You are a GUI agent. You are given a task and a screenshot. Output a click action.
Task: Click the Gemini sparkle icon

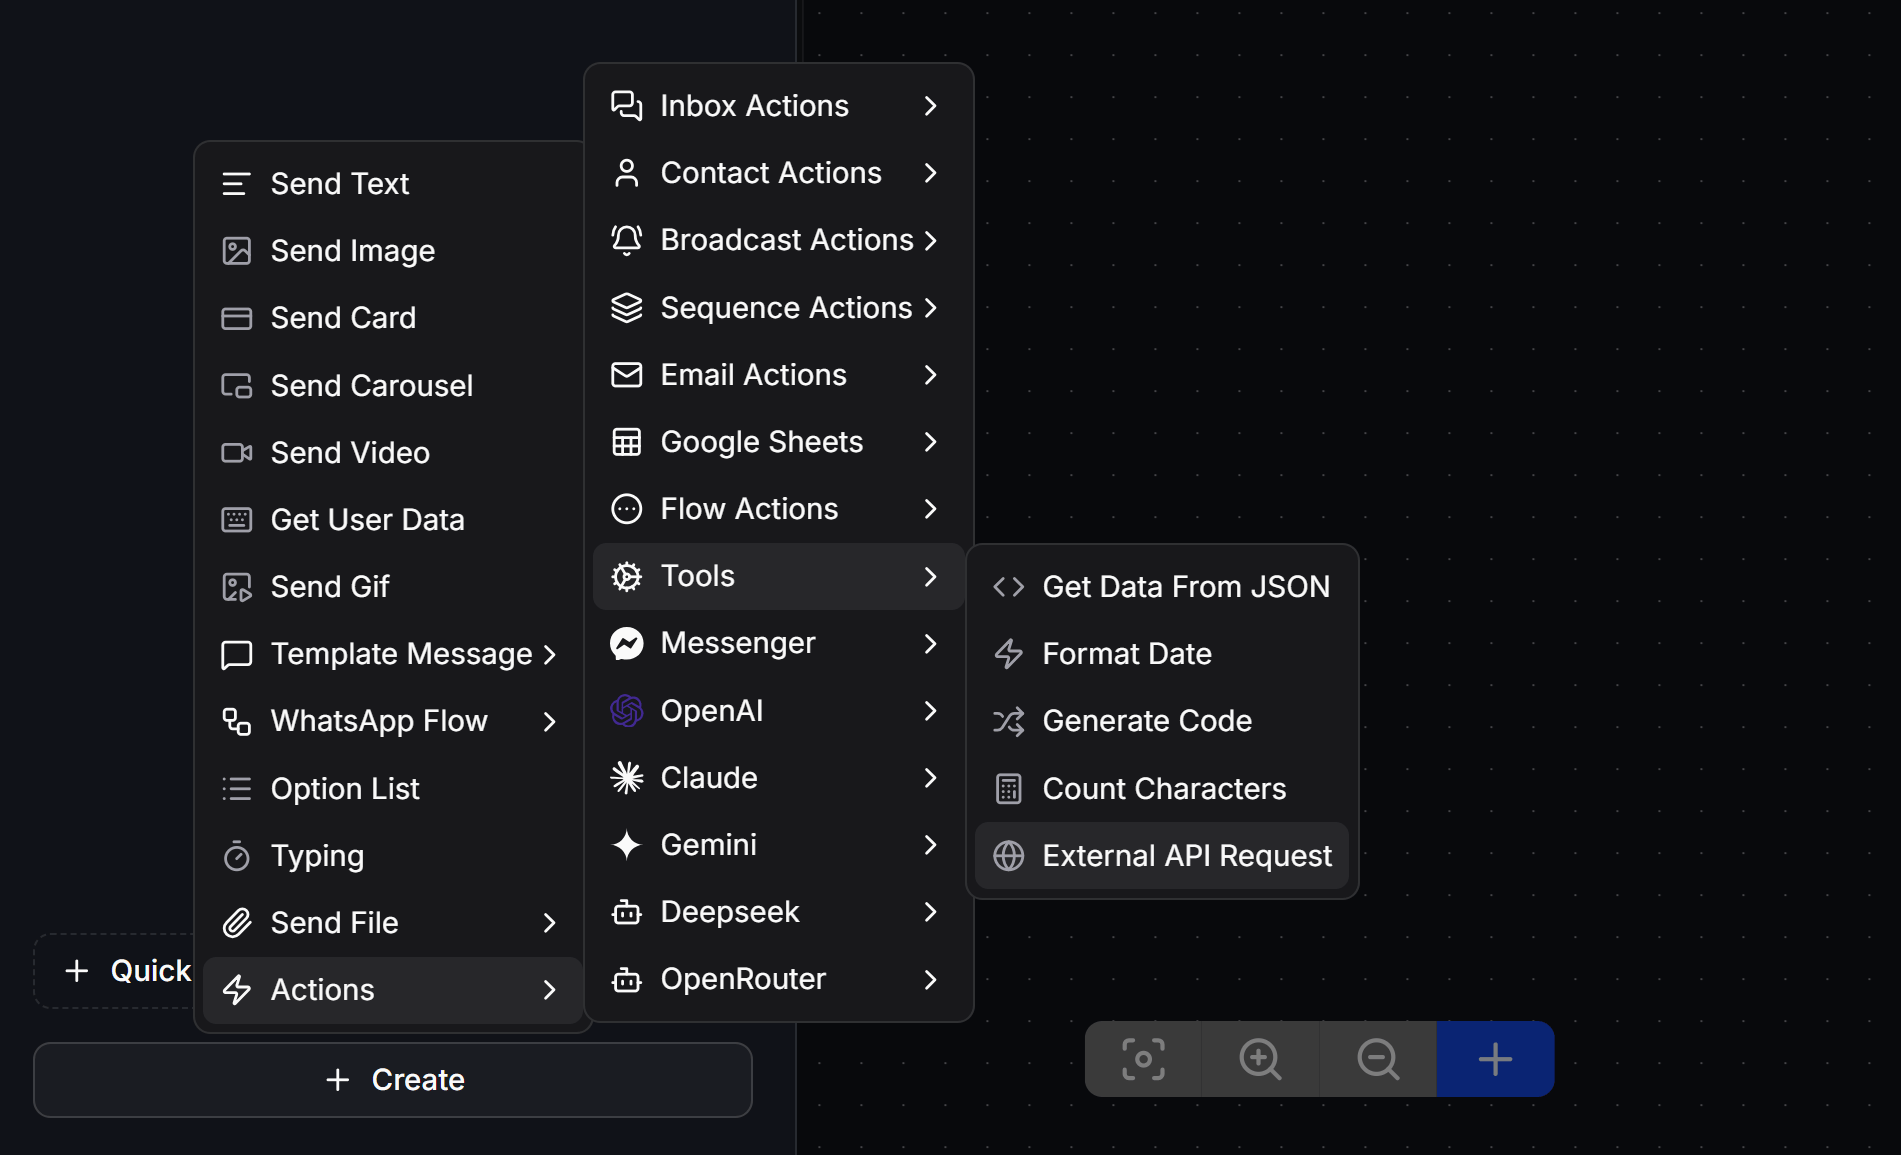tap(626, 845)
